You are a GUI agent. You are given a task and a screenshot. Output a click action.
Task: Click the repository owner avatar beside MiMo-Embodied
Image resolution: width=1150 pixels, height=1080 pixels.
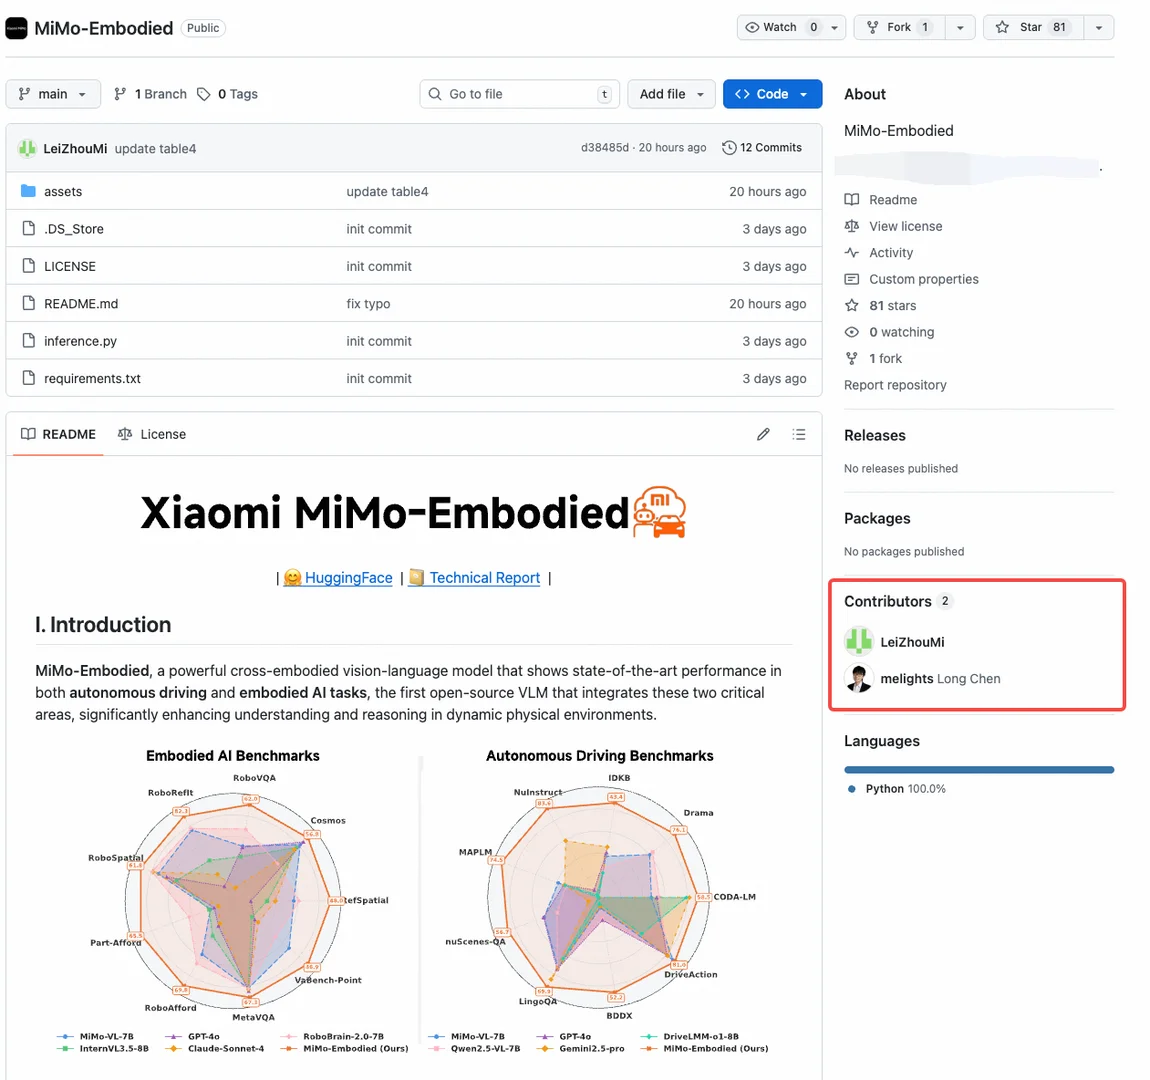pos(16,28)
